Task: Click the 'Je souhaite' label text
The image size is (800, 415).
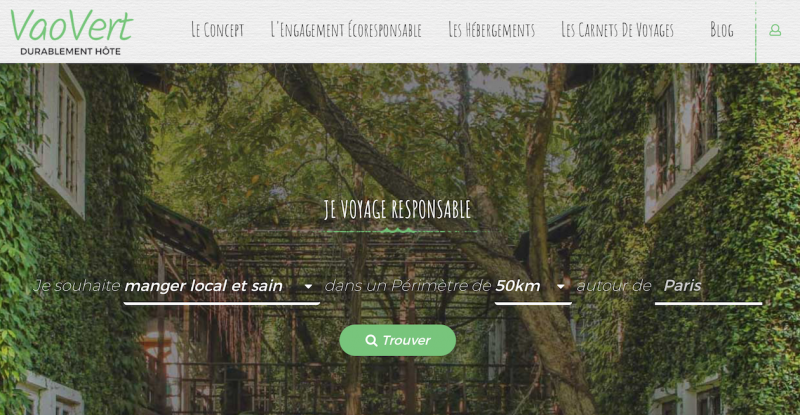Action: click(77, 286)
